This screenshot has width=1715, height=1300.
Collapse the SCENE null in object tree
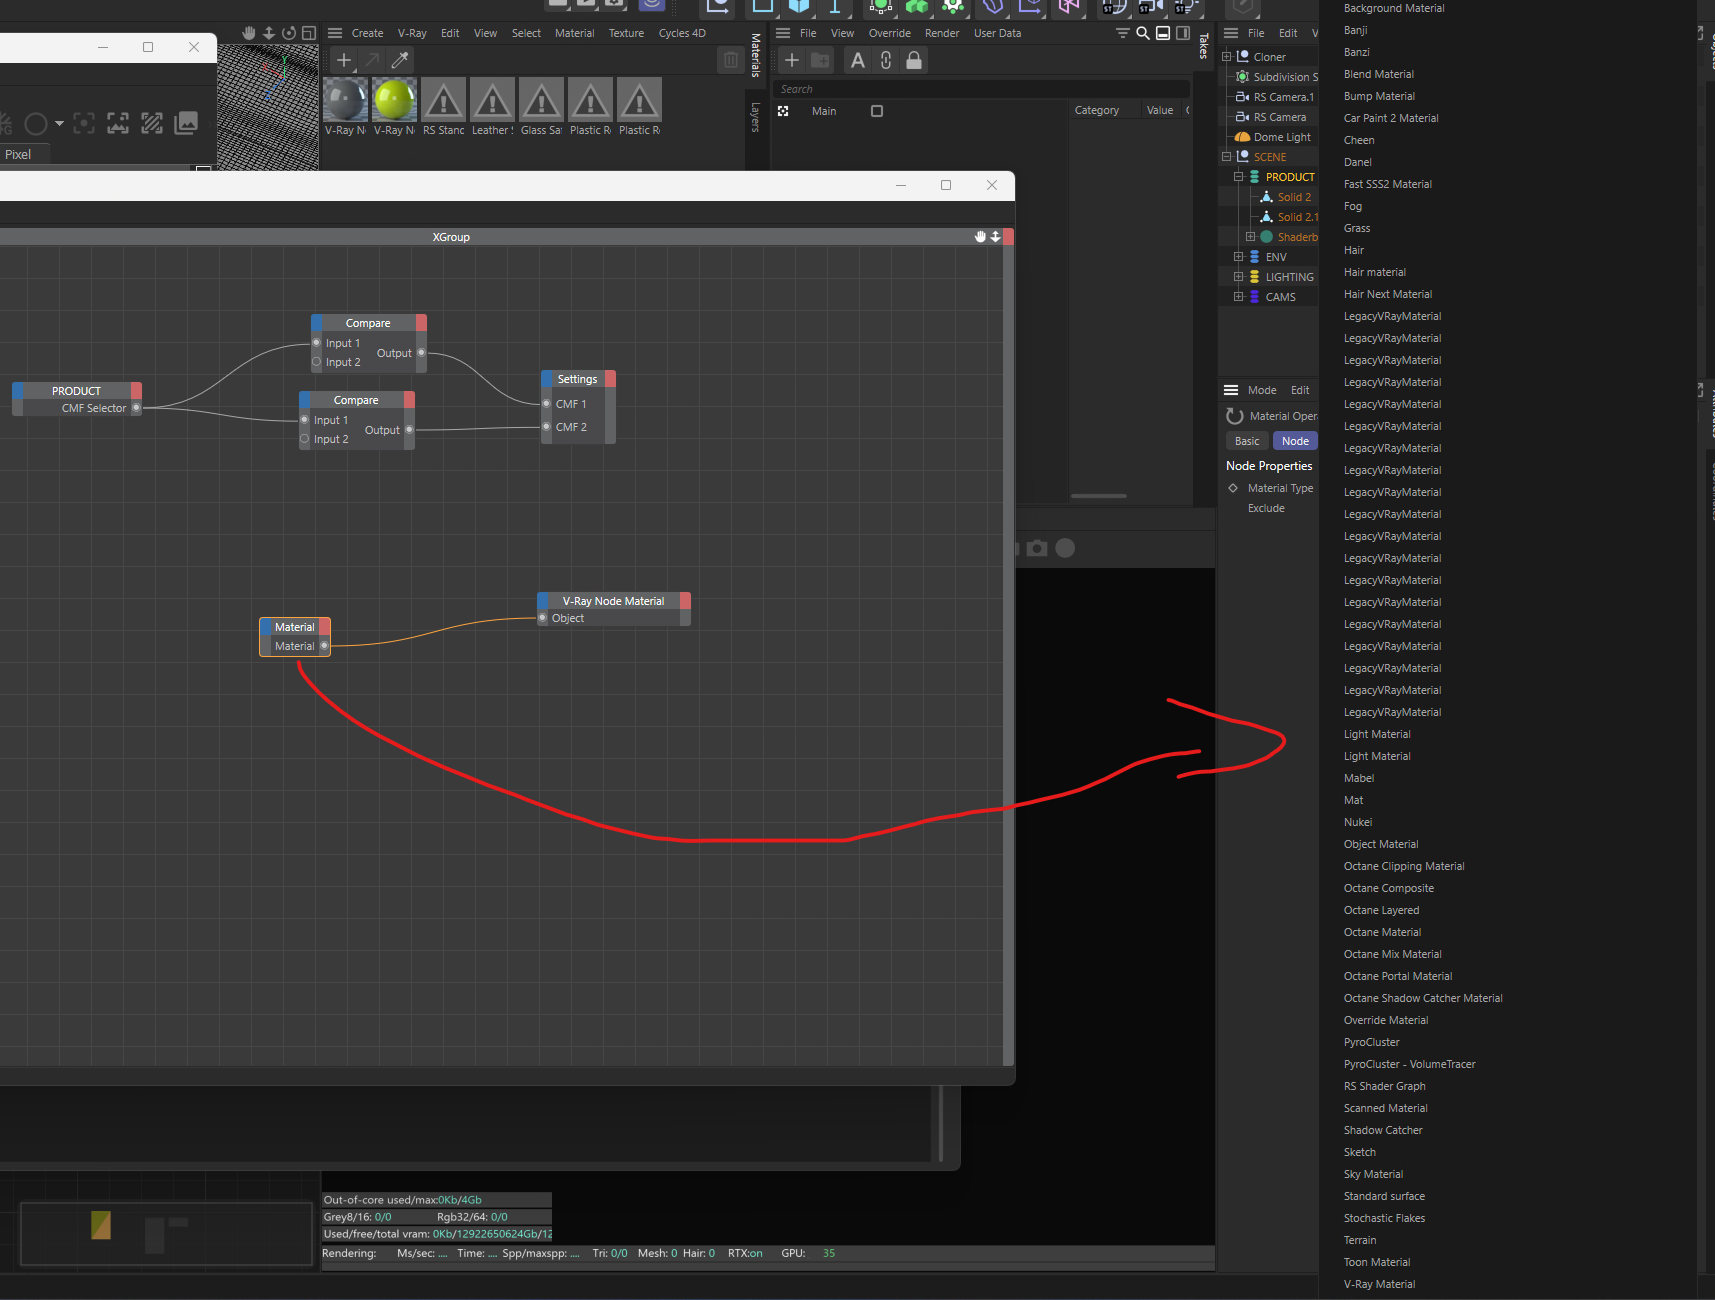[1227, 157]
